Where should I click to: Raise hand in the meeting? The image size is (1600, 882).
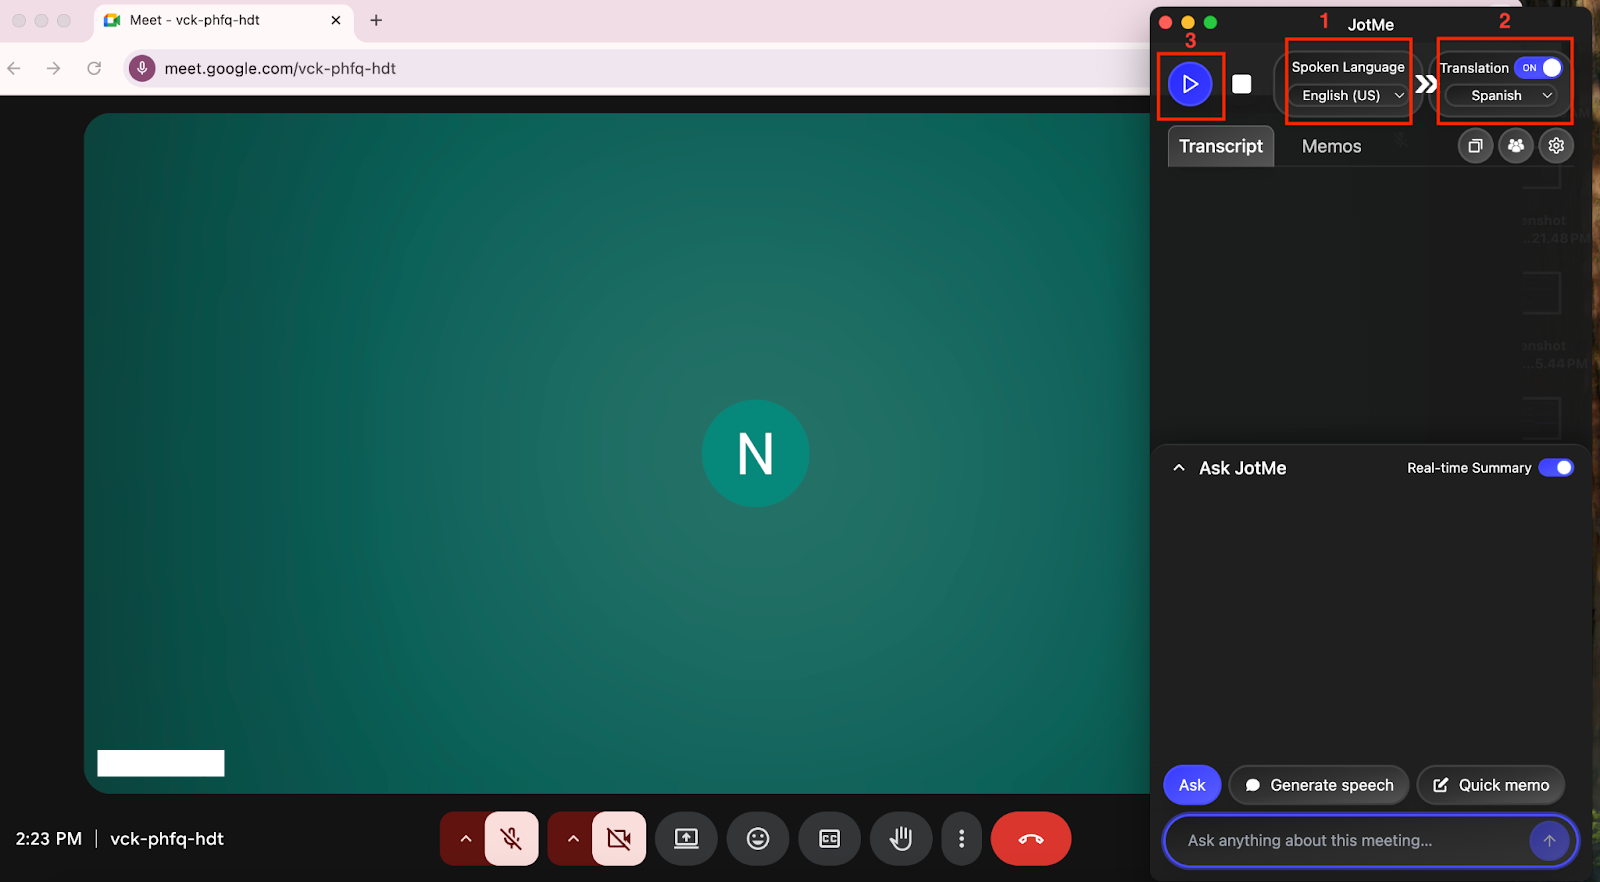(901, 839)
